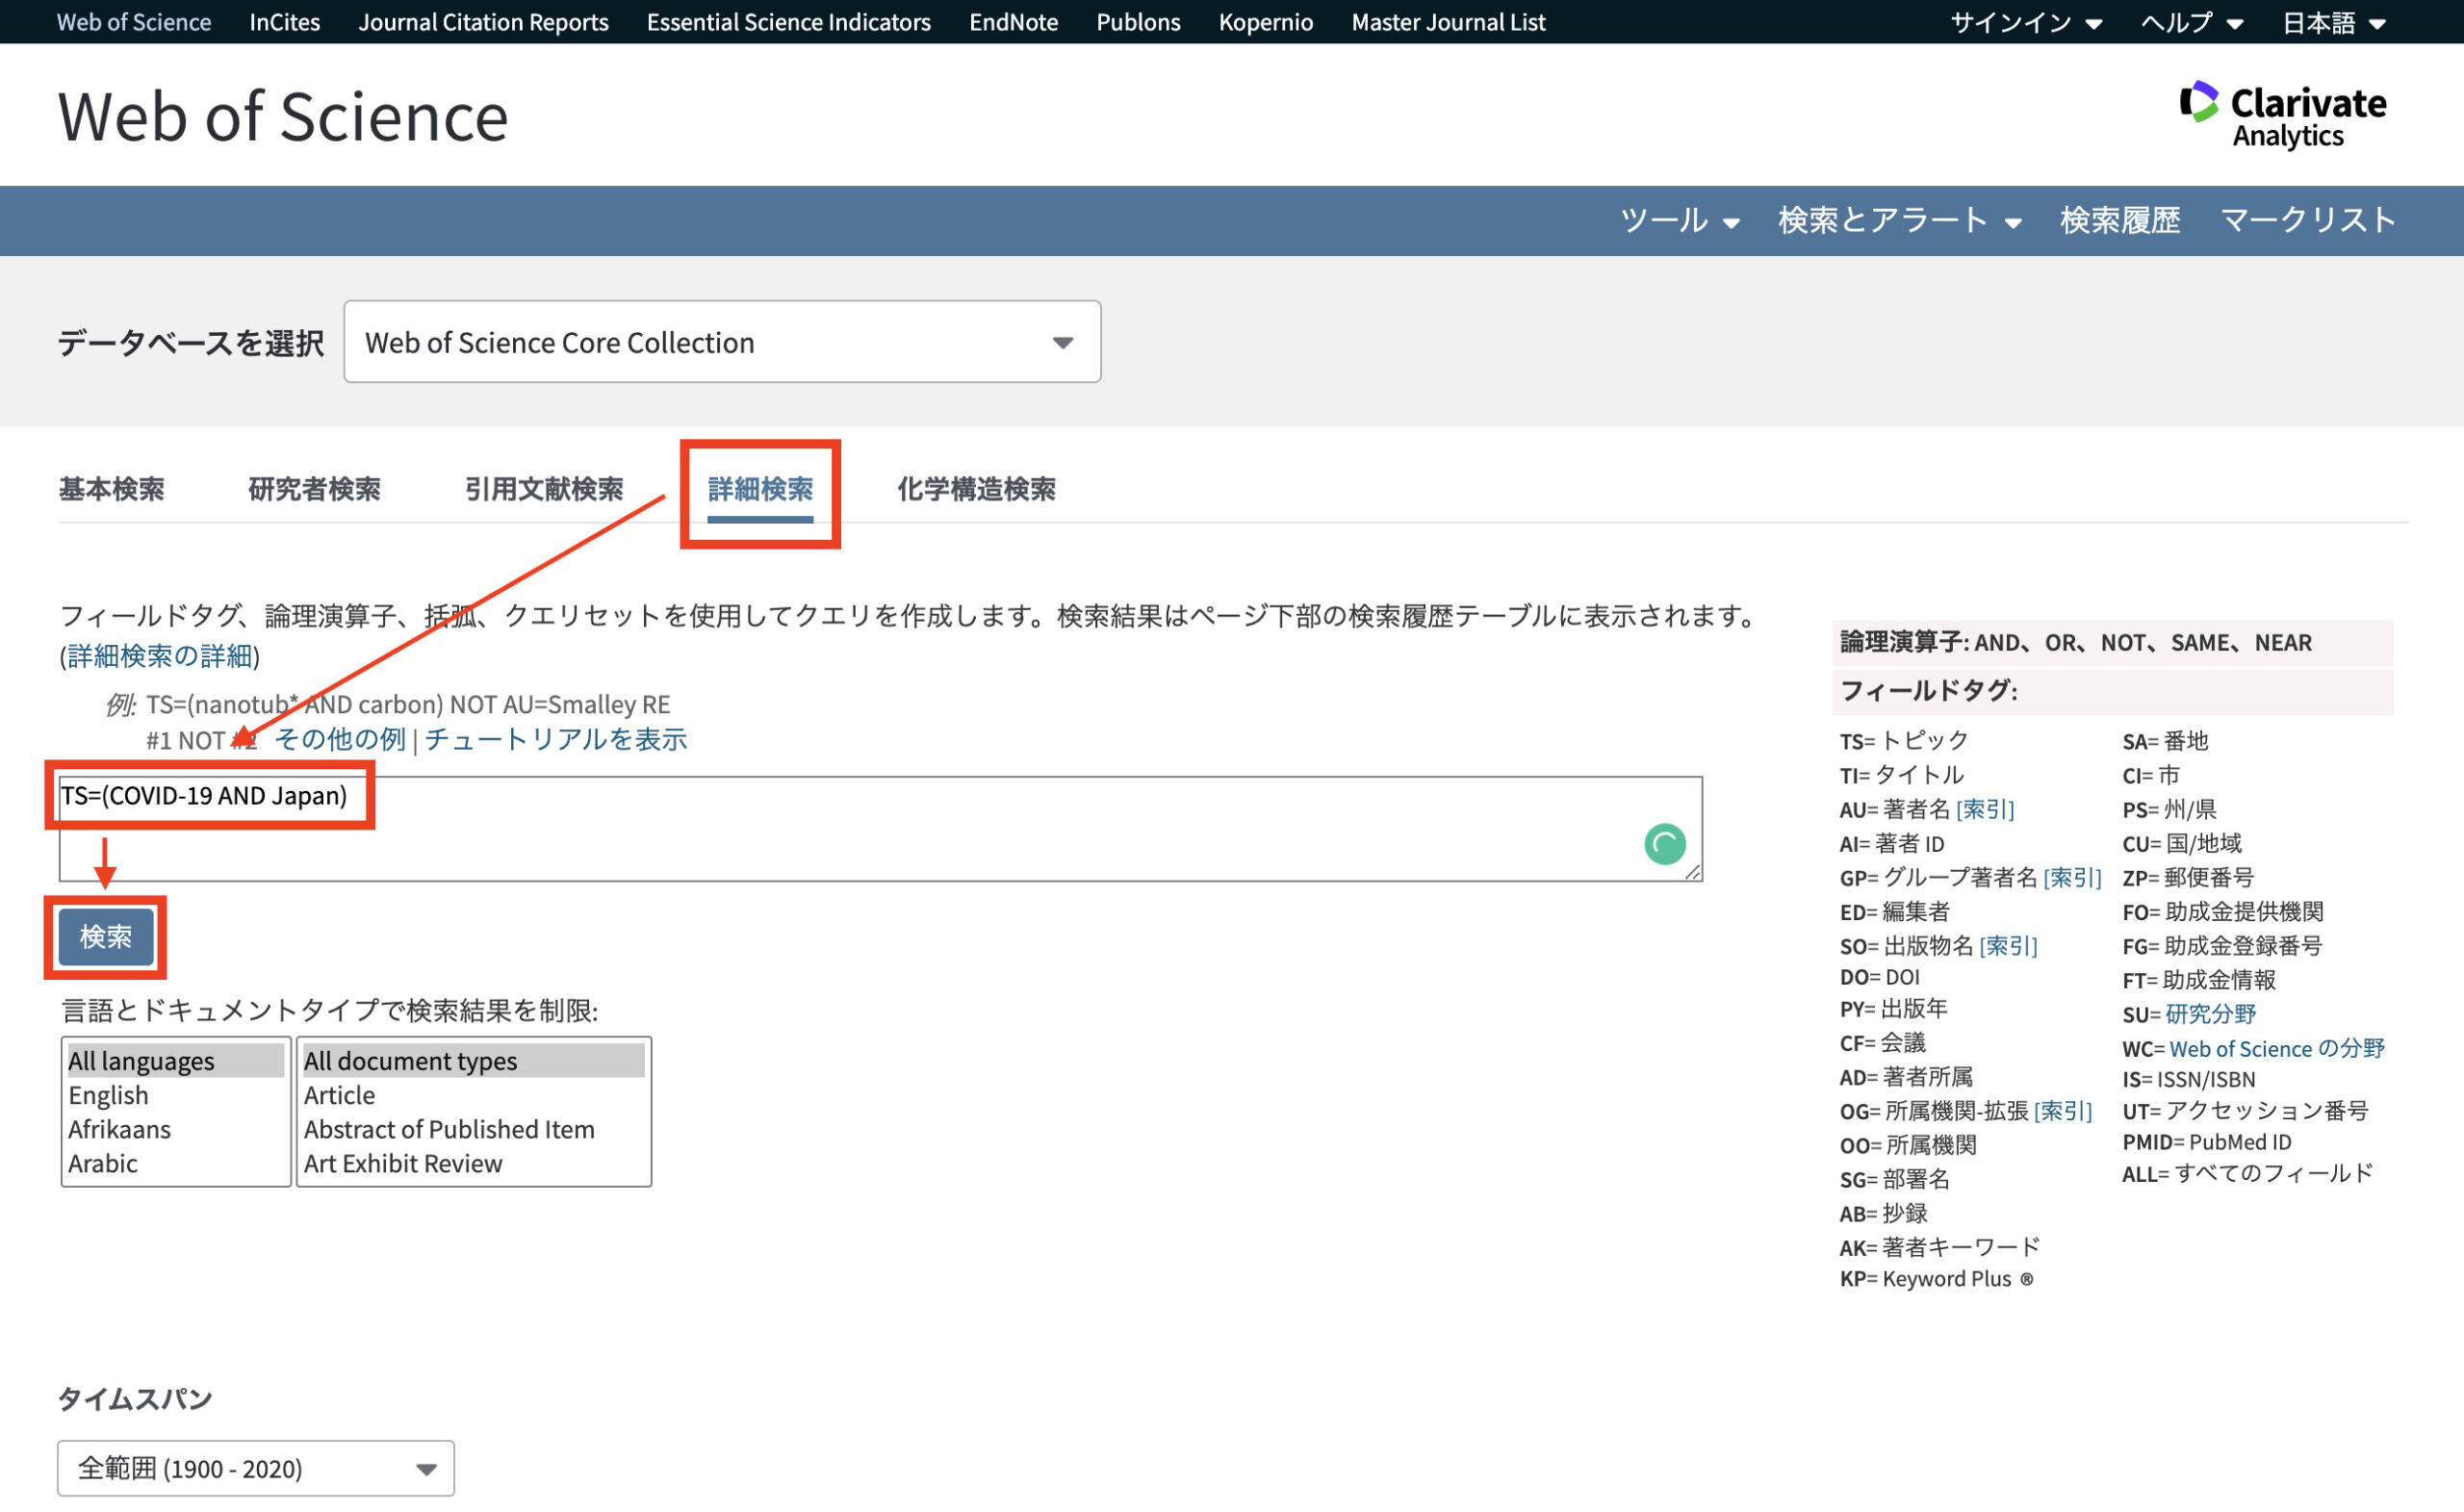2464x1512 pixels.
Task: Open Master Journal List link
Action: [1448, 22]
